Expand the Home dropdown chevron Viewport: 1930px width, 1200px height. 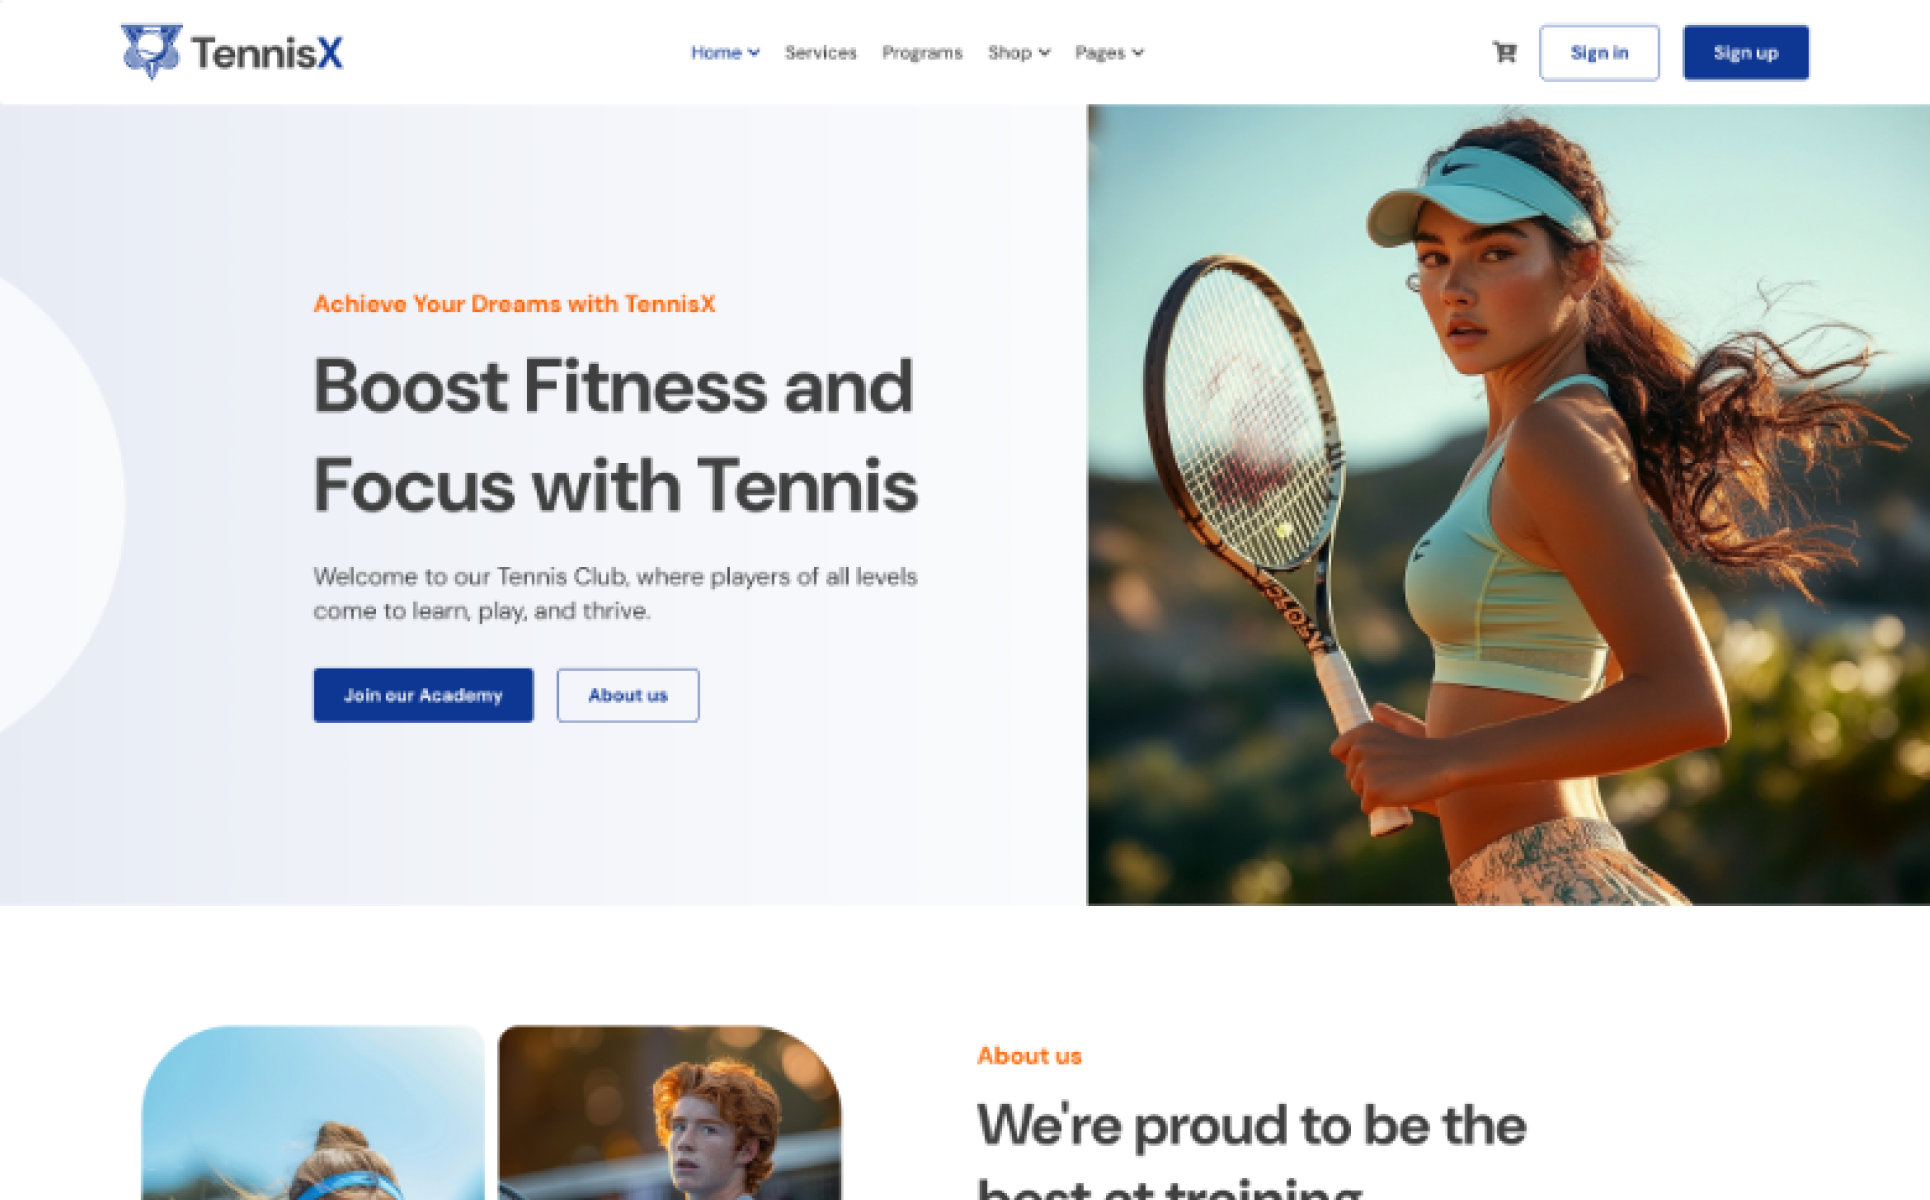pyautogui.click(x=754, y=53)
